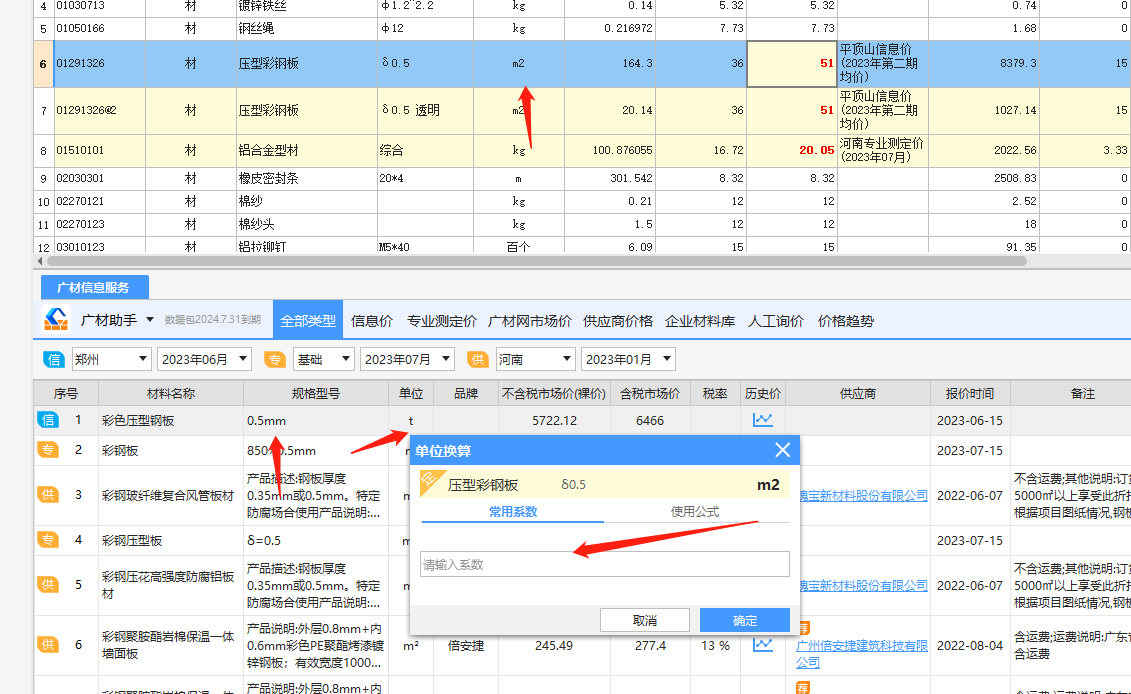This screenshot has width=1131, height=694.
Task: Click price 5722.12 in 彩色压型钢板 row
Action: [554, 421]
